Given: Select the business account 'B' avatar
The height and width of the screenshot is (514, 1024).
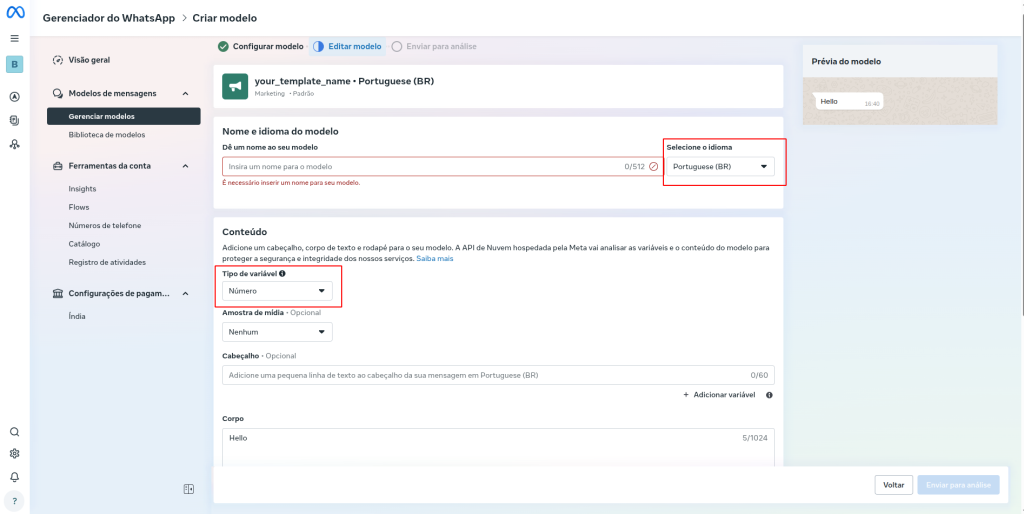Looking at the screenshot, I should pos(14,65).
